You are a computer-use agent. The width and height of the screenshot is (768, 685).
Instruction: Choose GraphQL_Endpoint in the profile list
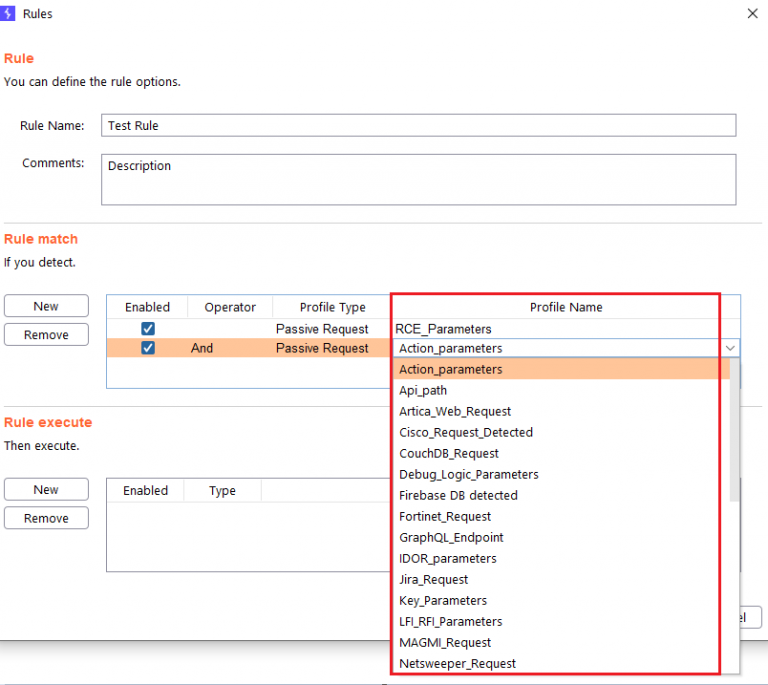[451, 537]
